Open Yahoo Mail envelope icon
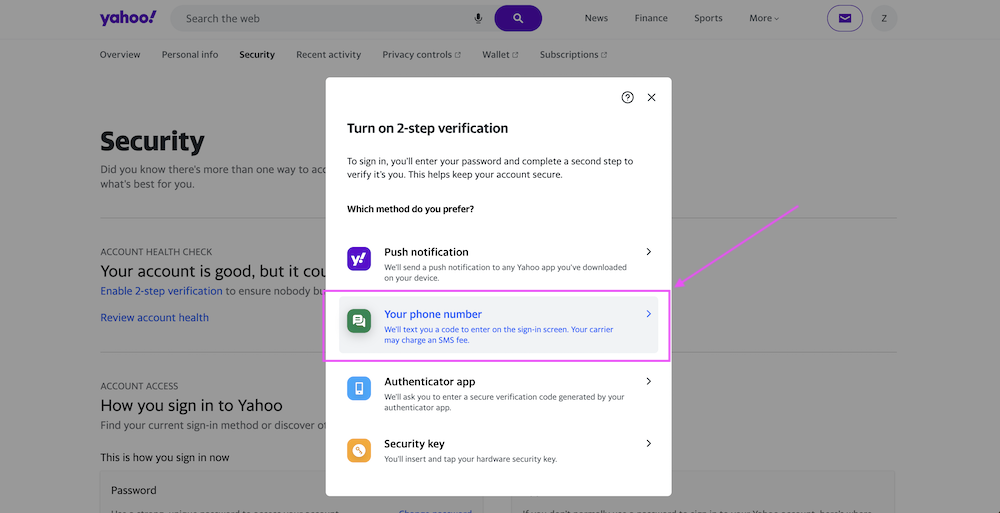1000x513 pixels. pyautogui.click(x=845, y=18)
